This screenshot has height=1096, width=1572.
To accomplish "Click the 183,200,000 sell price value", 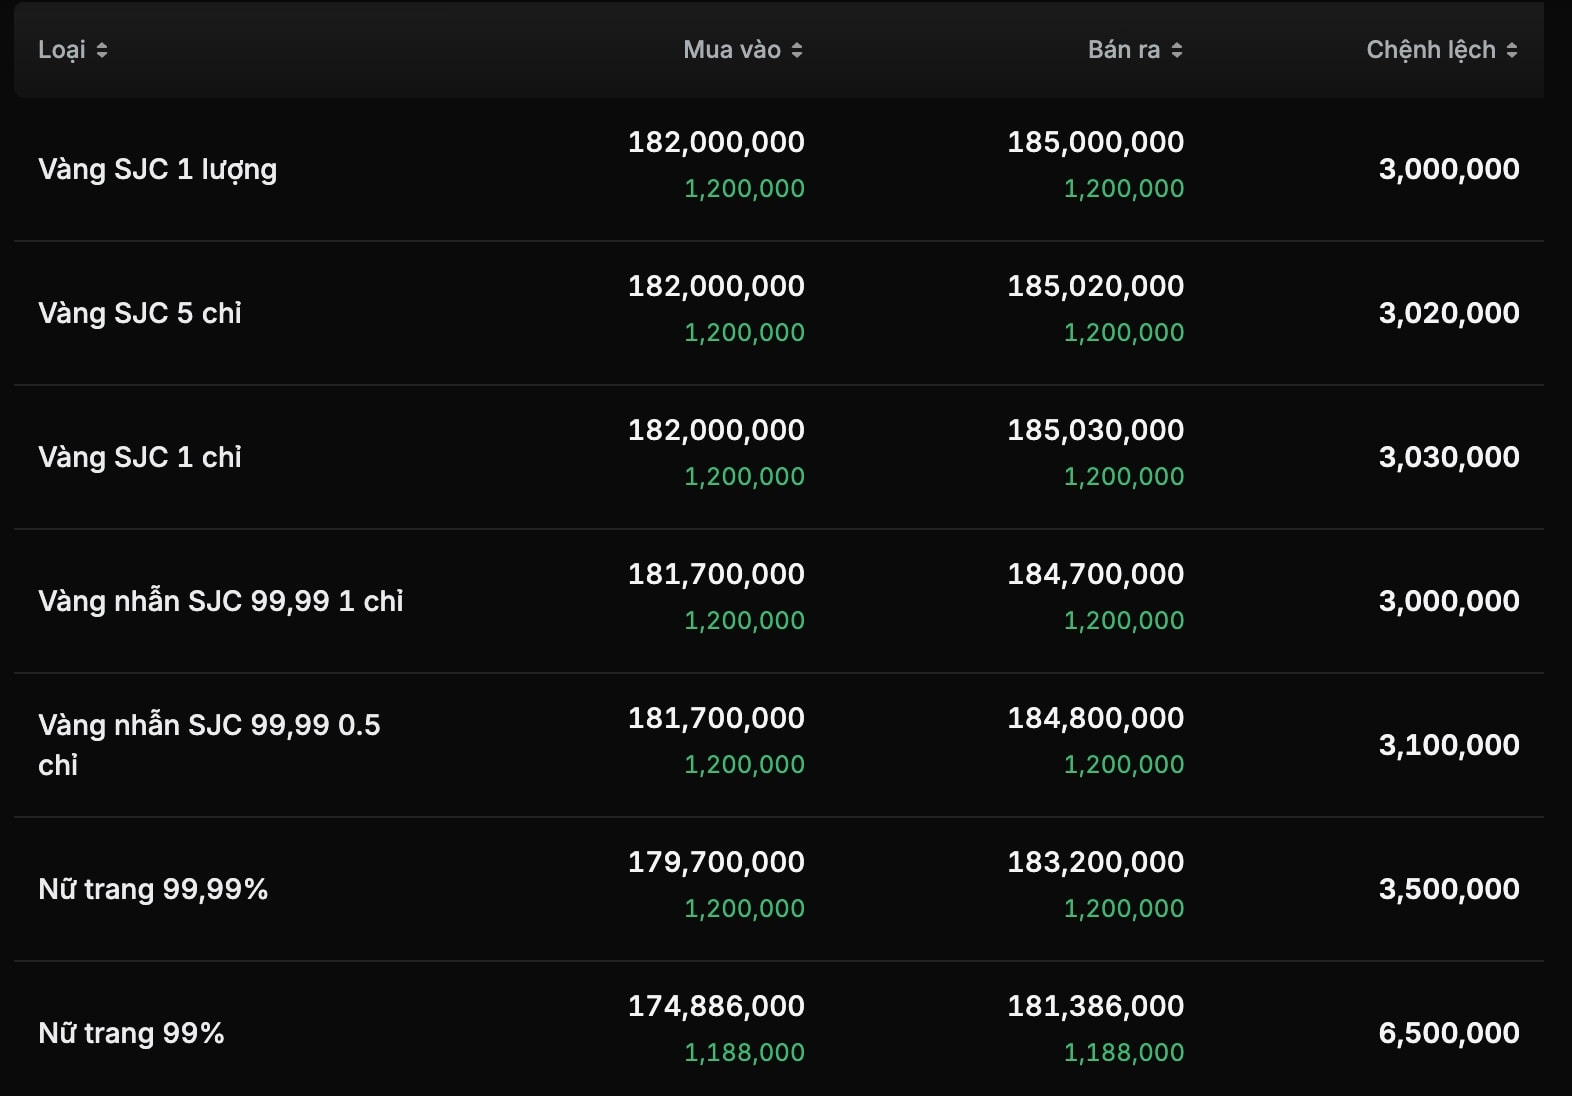I will tap(1095, 862).
